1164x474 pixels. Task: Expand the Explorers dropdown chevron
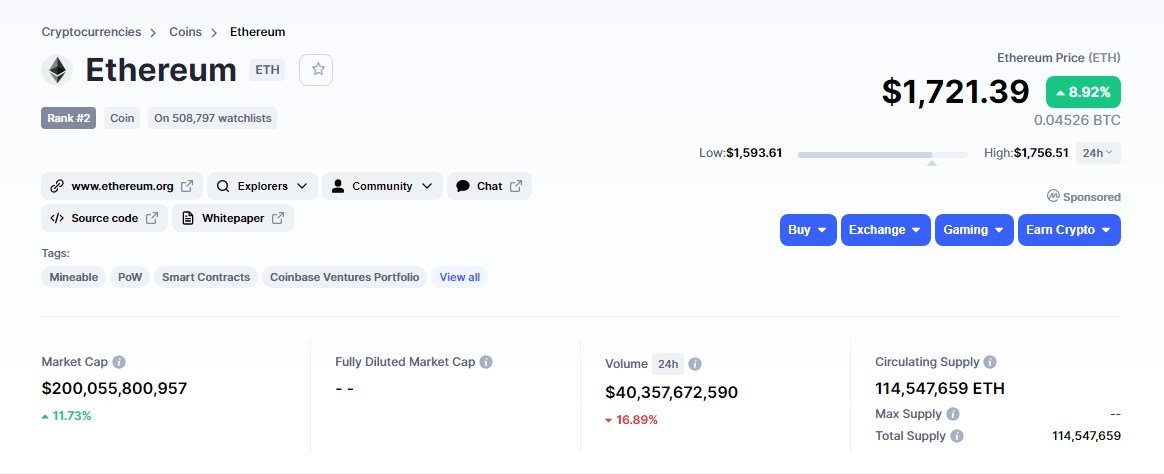[302, 186]
